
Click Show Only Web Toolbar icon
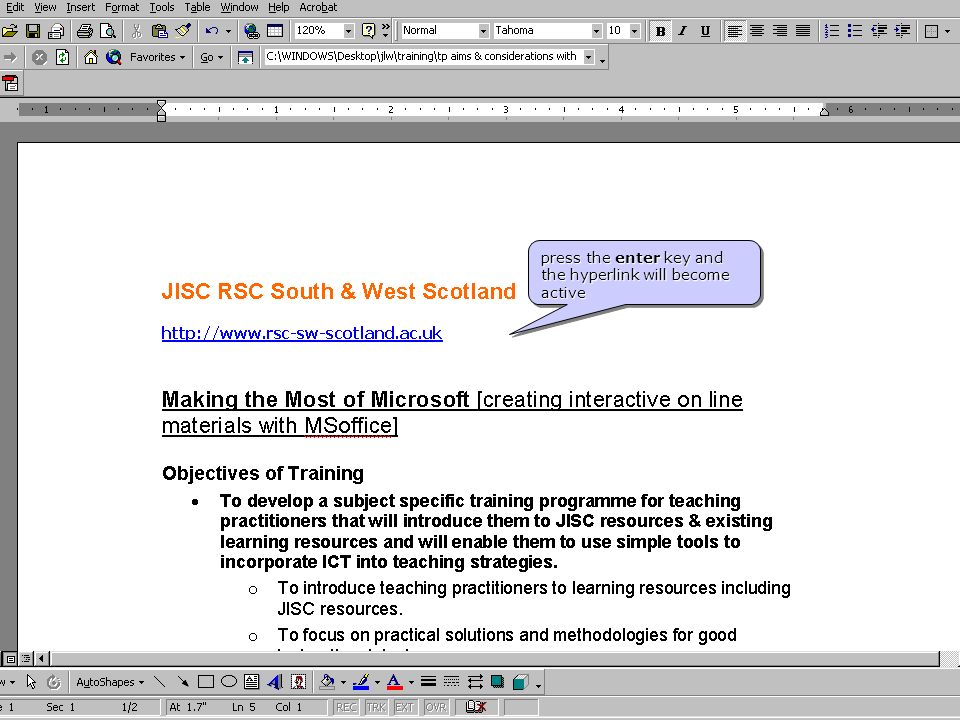coord(245,58)
